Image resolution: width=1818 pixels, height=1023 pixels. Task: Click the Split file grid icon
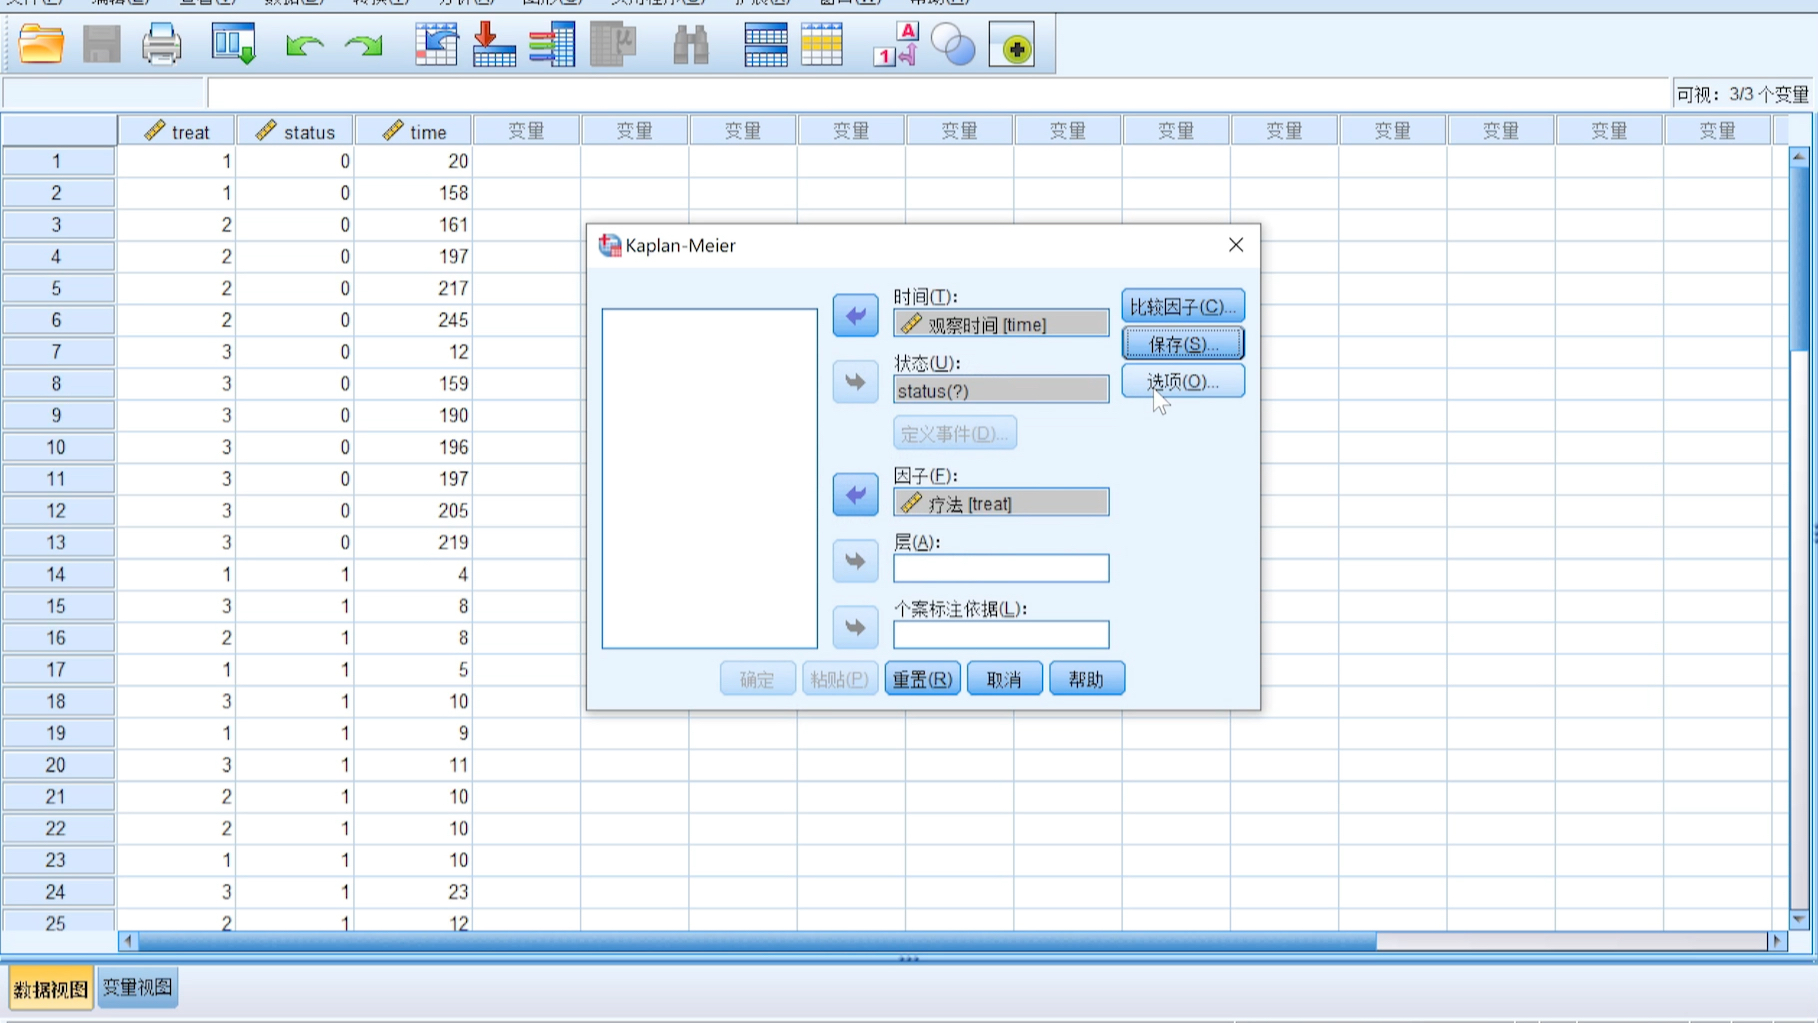pyautogui.click(x=765, y=45)
